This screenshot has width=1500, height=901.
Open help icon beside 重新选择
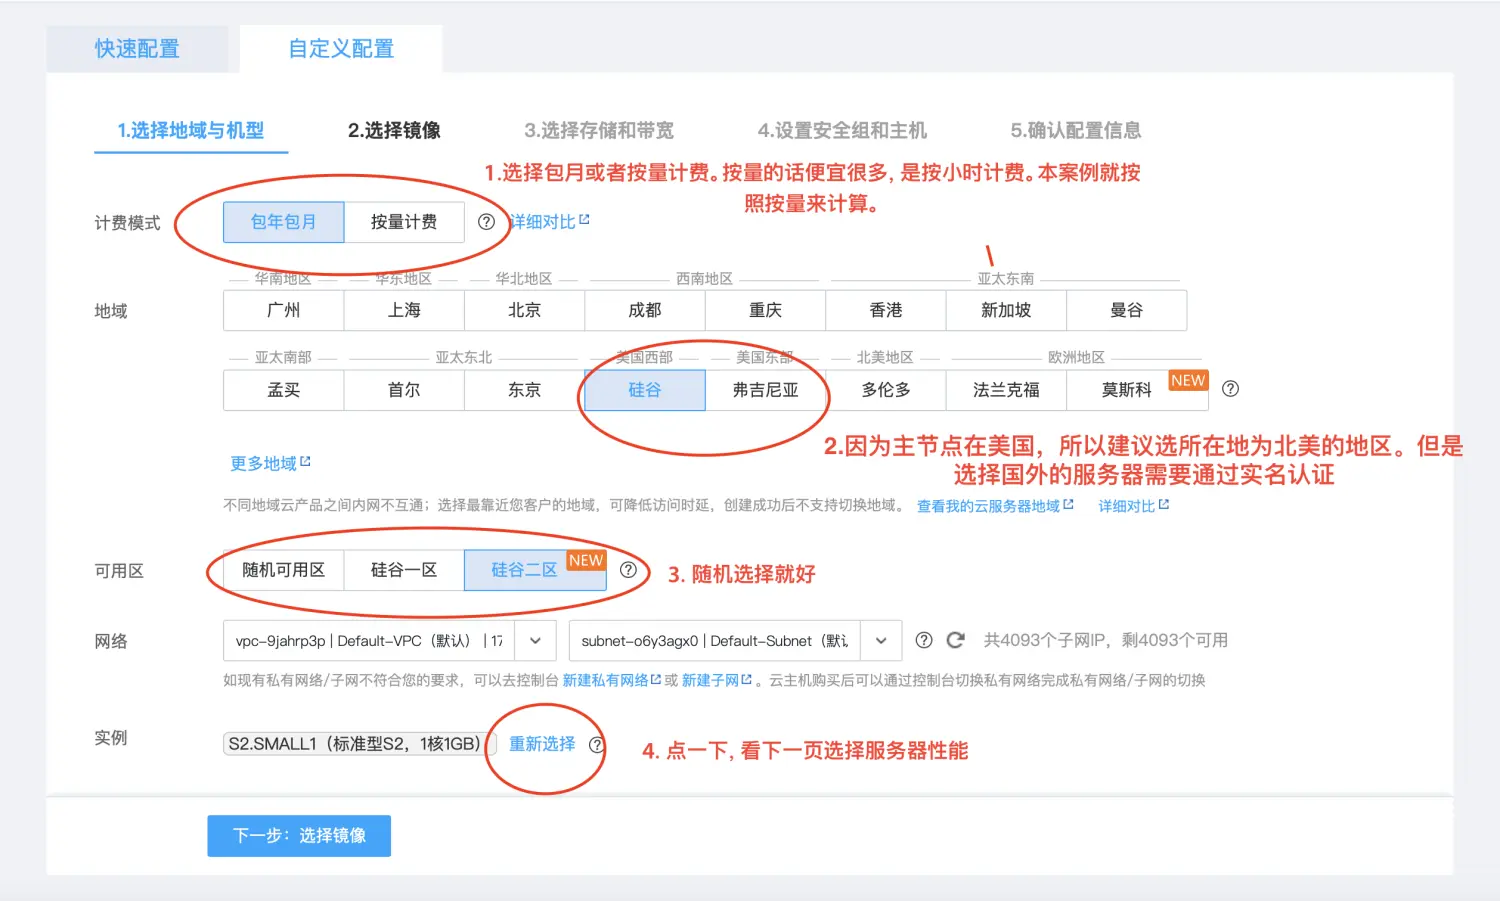pyautogui.click(x=597, y=744)
